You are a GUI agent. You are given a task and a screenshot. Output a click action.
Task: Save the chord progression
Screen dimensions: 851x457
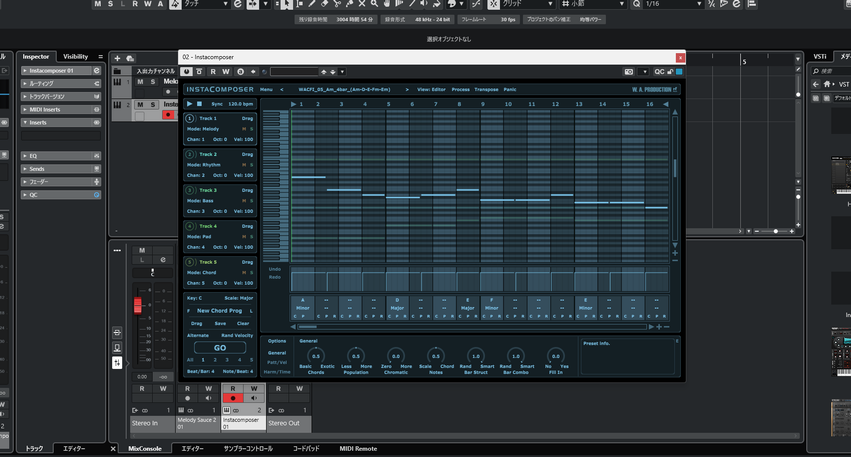[220, 323]
